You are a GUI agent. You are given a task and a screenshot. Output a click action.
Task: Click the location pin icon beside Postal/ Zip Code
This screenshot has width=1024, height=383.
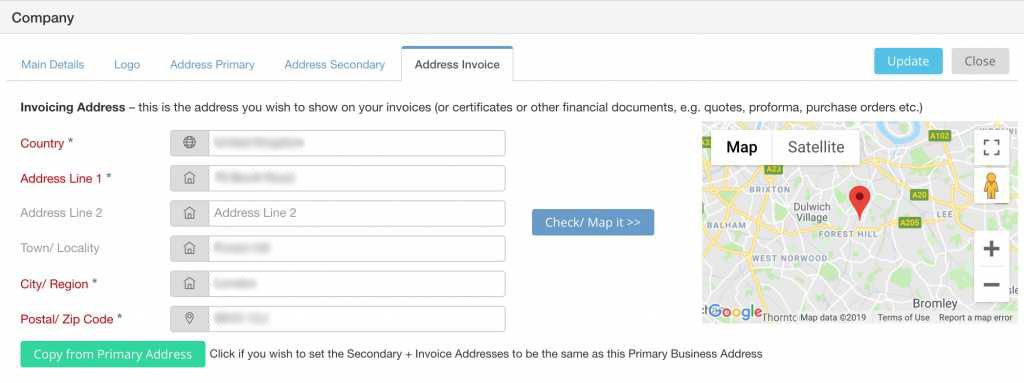(189, 318)
